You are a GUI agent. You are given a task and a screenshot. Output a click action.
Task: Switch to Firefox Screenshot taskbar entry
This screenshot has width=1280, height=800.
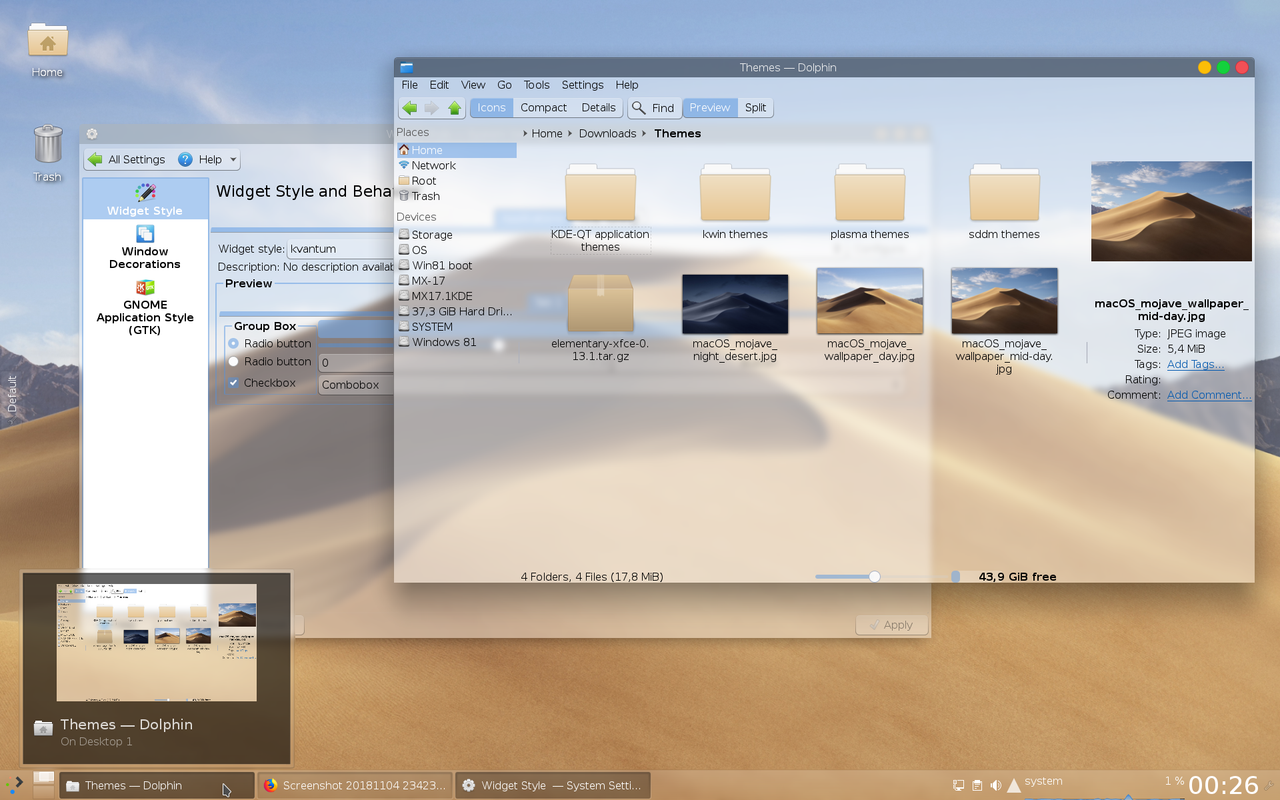pos(355,786)
